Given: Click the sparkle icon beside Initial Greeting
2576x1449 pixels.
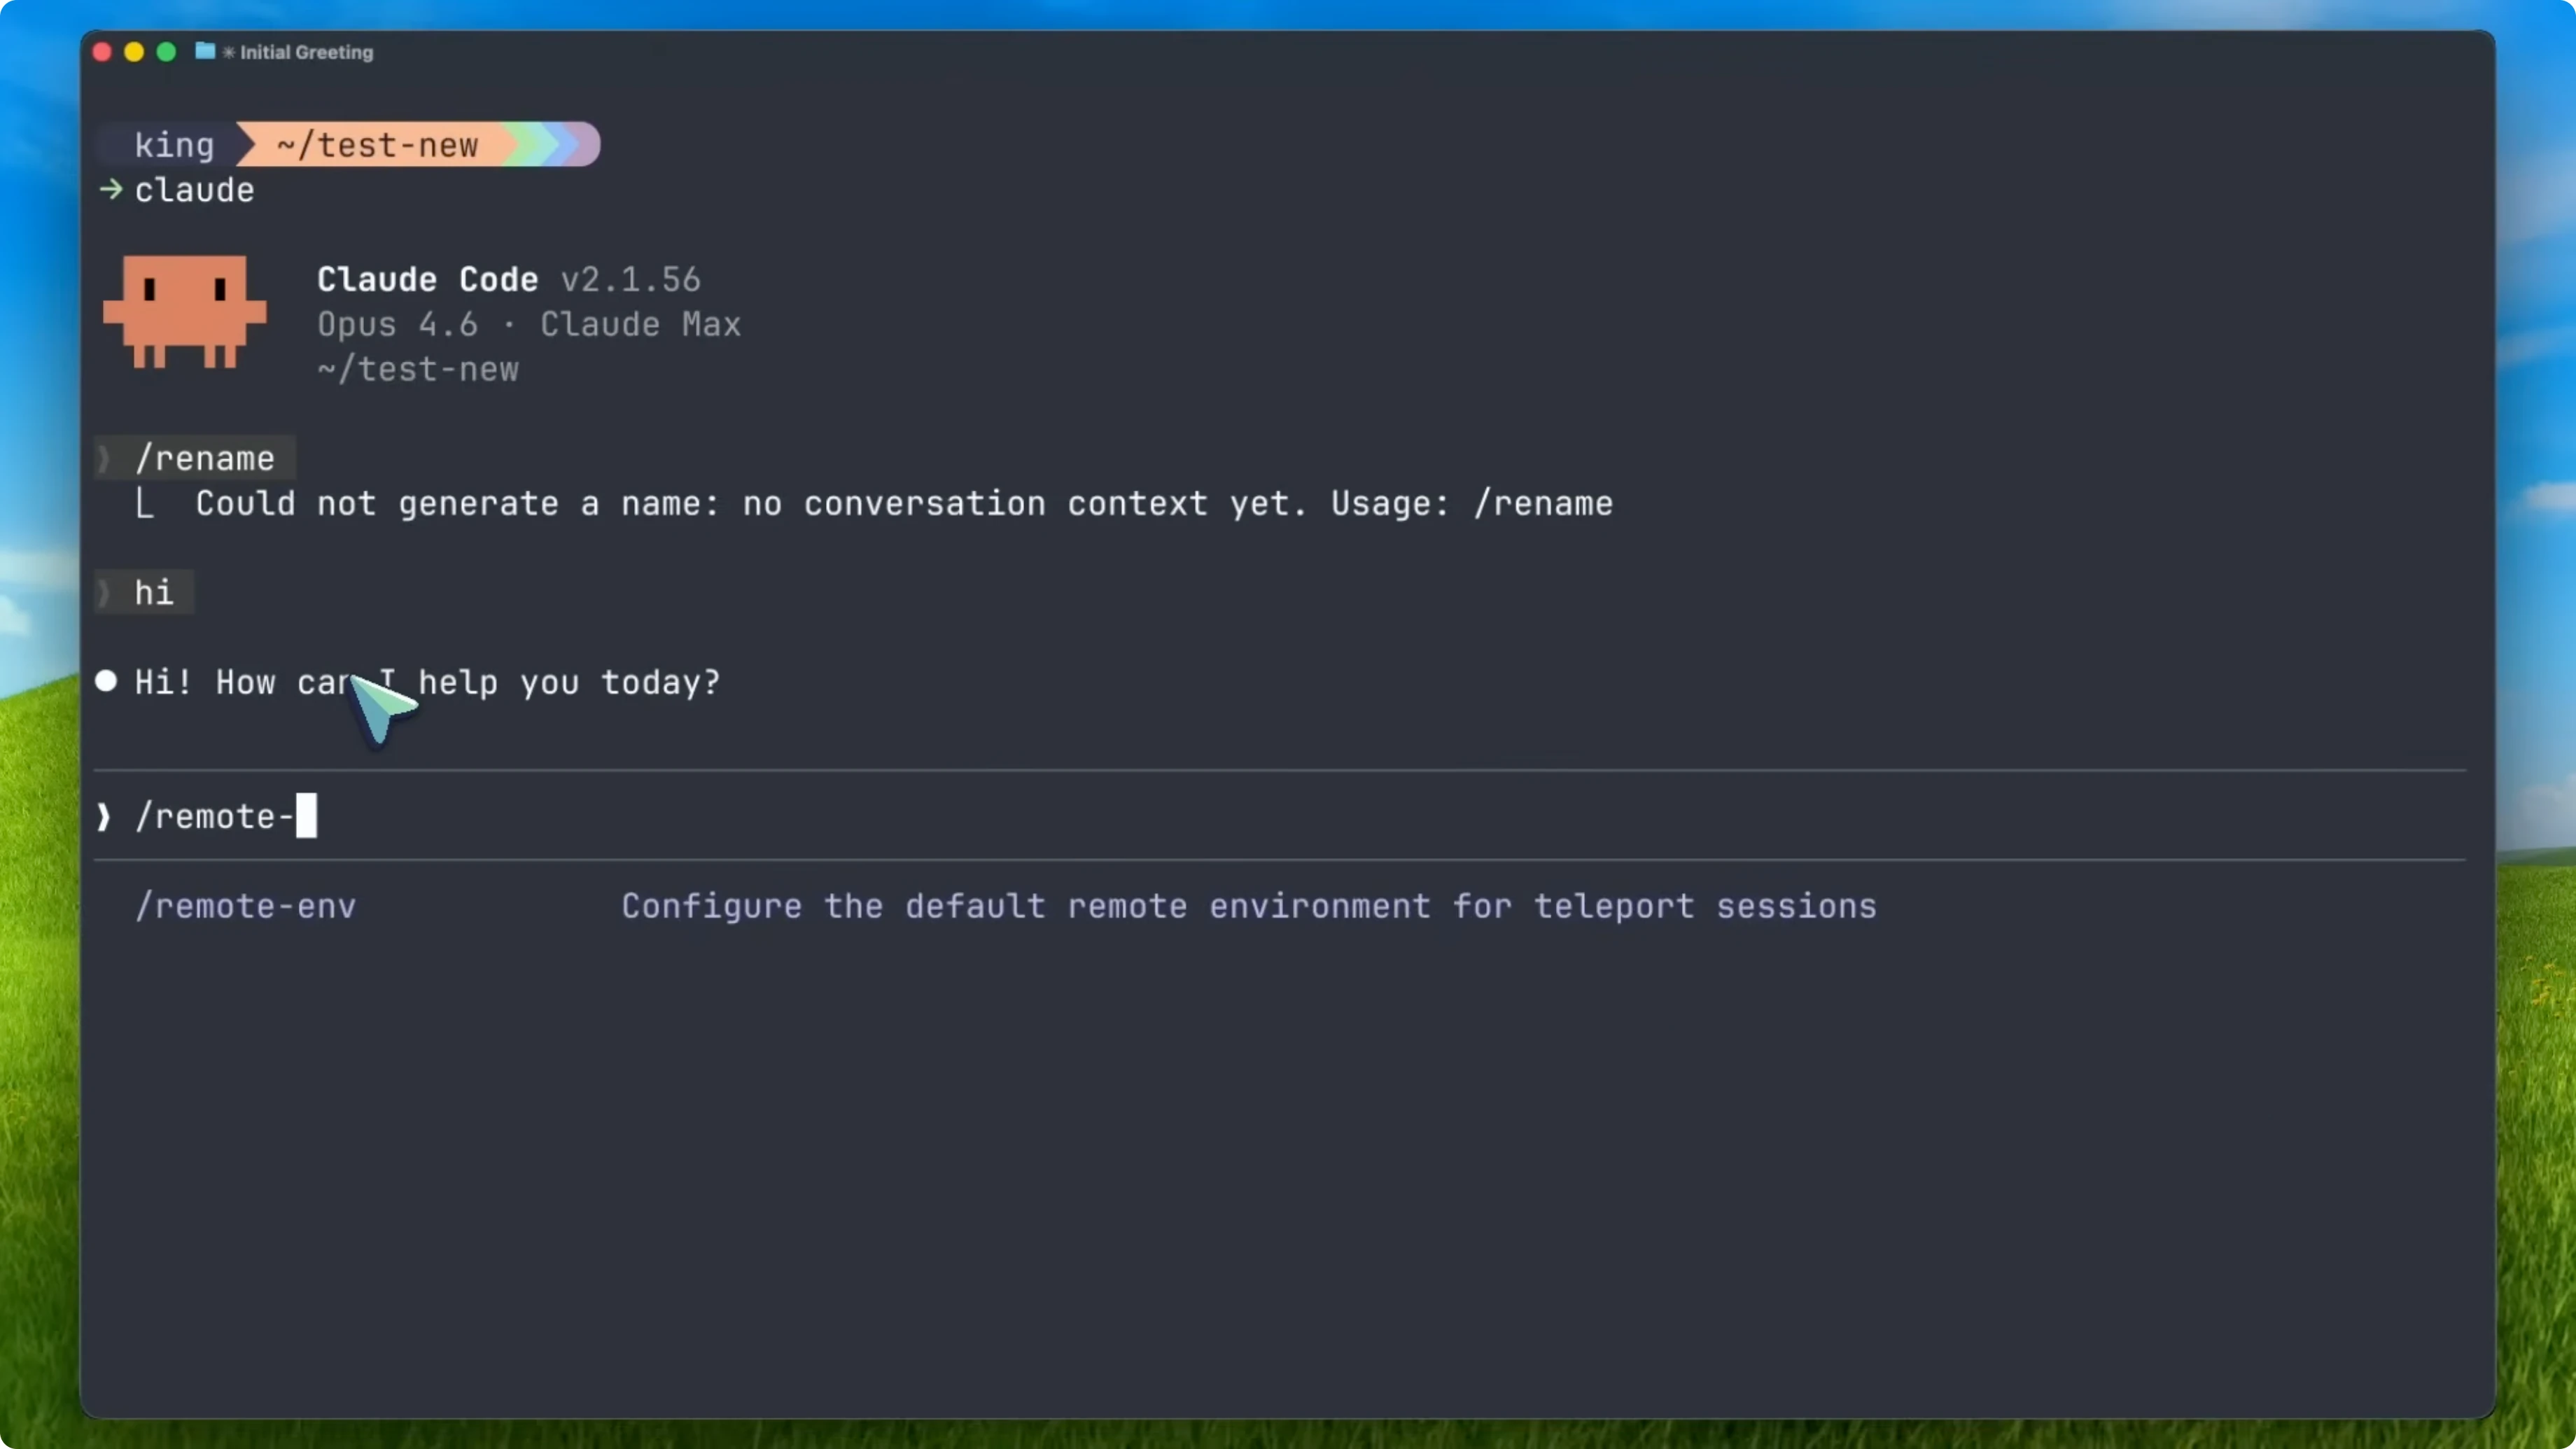Looking at the screenshot, I should pos(228,52).
